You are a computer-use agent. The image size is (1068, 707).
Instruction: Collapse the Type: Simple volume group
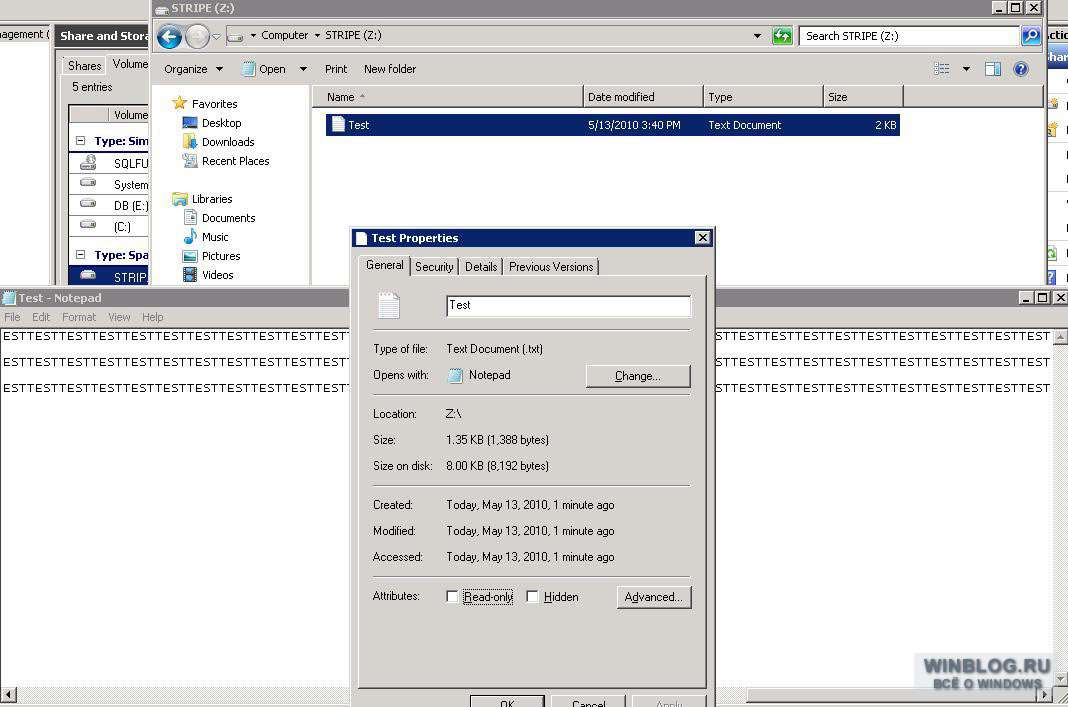point(80,141)
